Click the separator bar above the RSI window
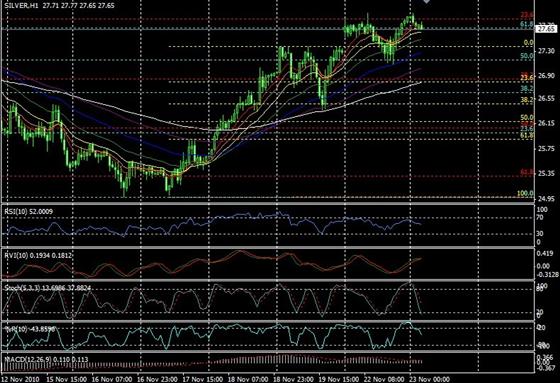 (268, 204)
